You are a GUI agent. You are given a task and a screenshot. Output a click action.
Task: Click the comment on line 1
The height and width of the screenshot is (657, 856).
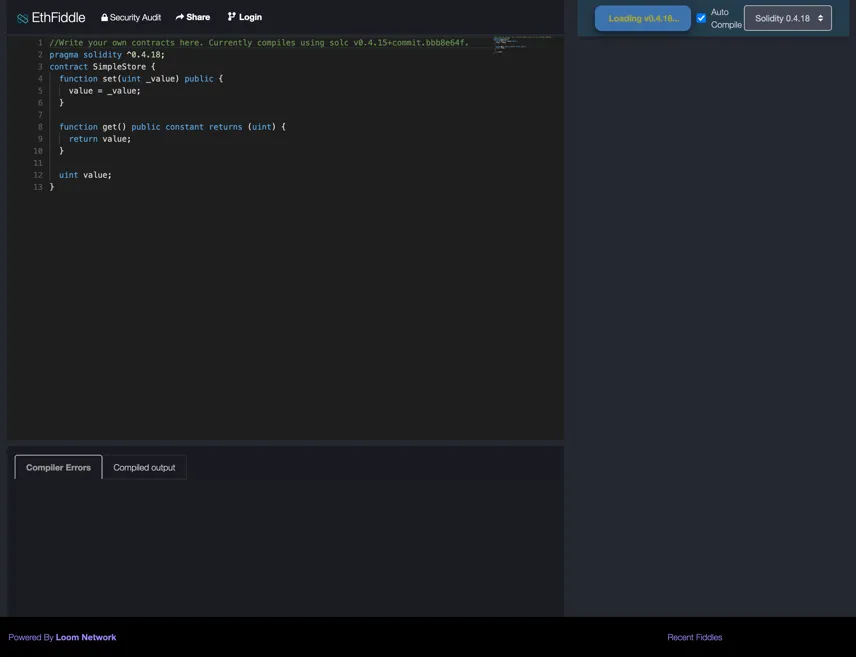click(x=259, y=43)
